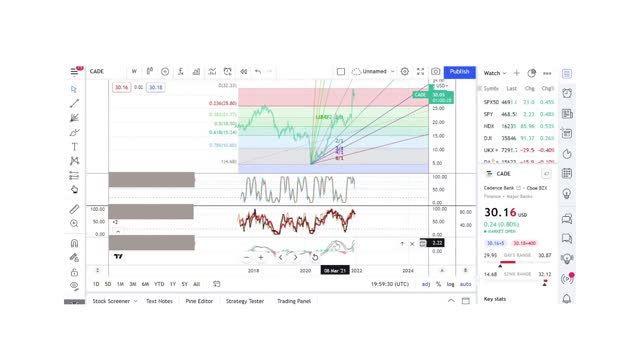The width and height of the screenshot is (640, 360).
Task: Zoom out chart with minus button
Action: [x=246, y=258]
